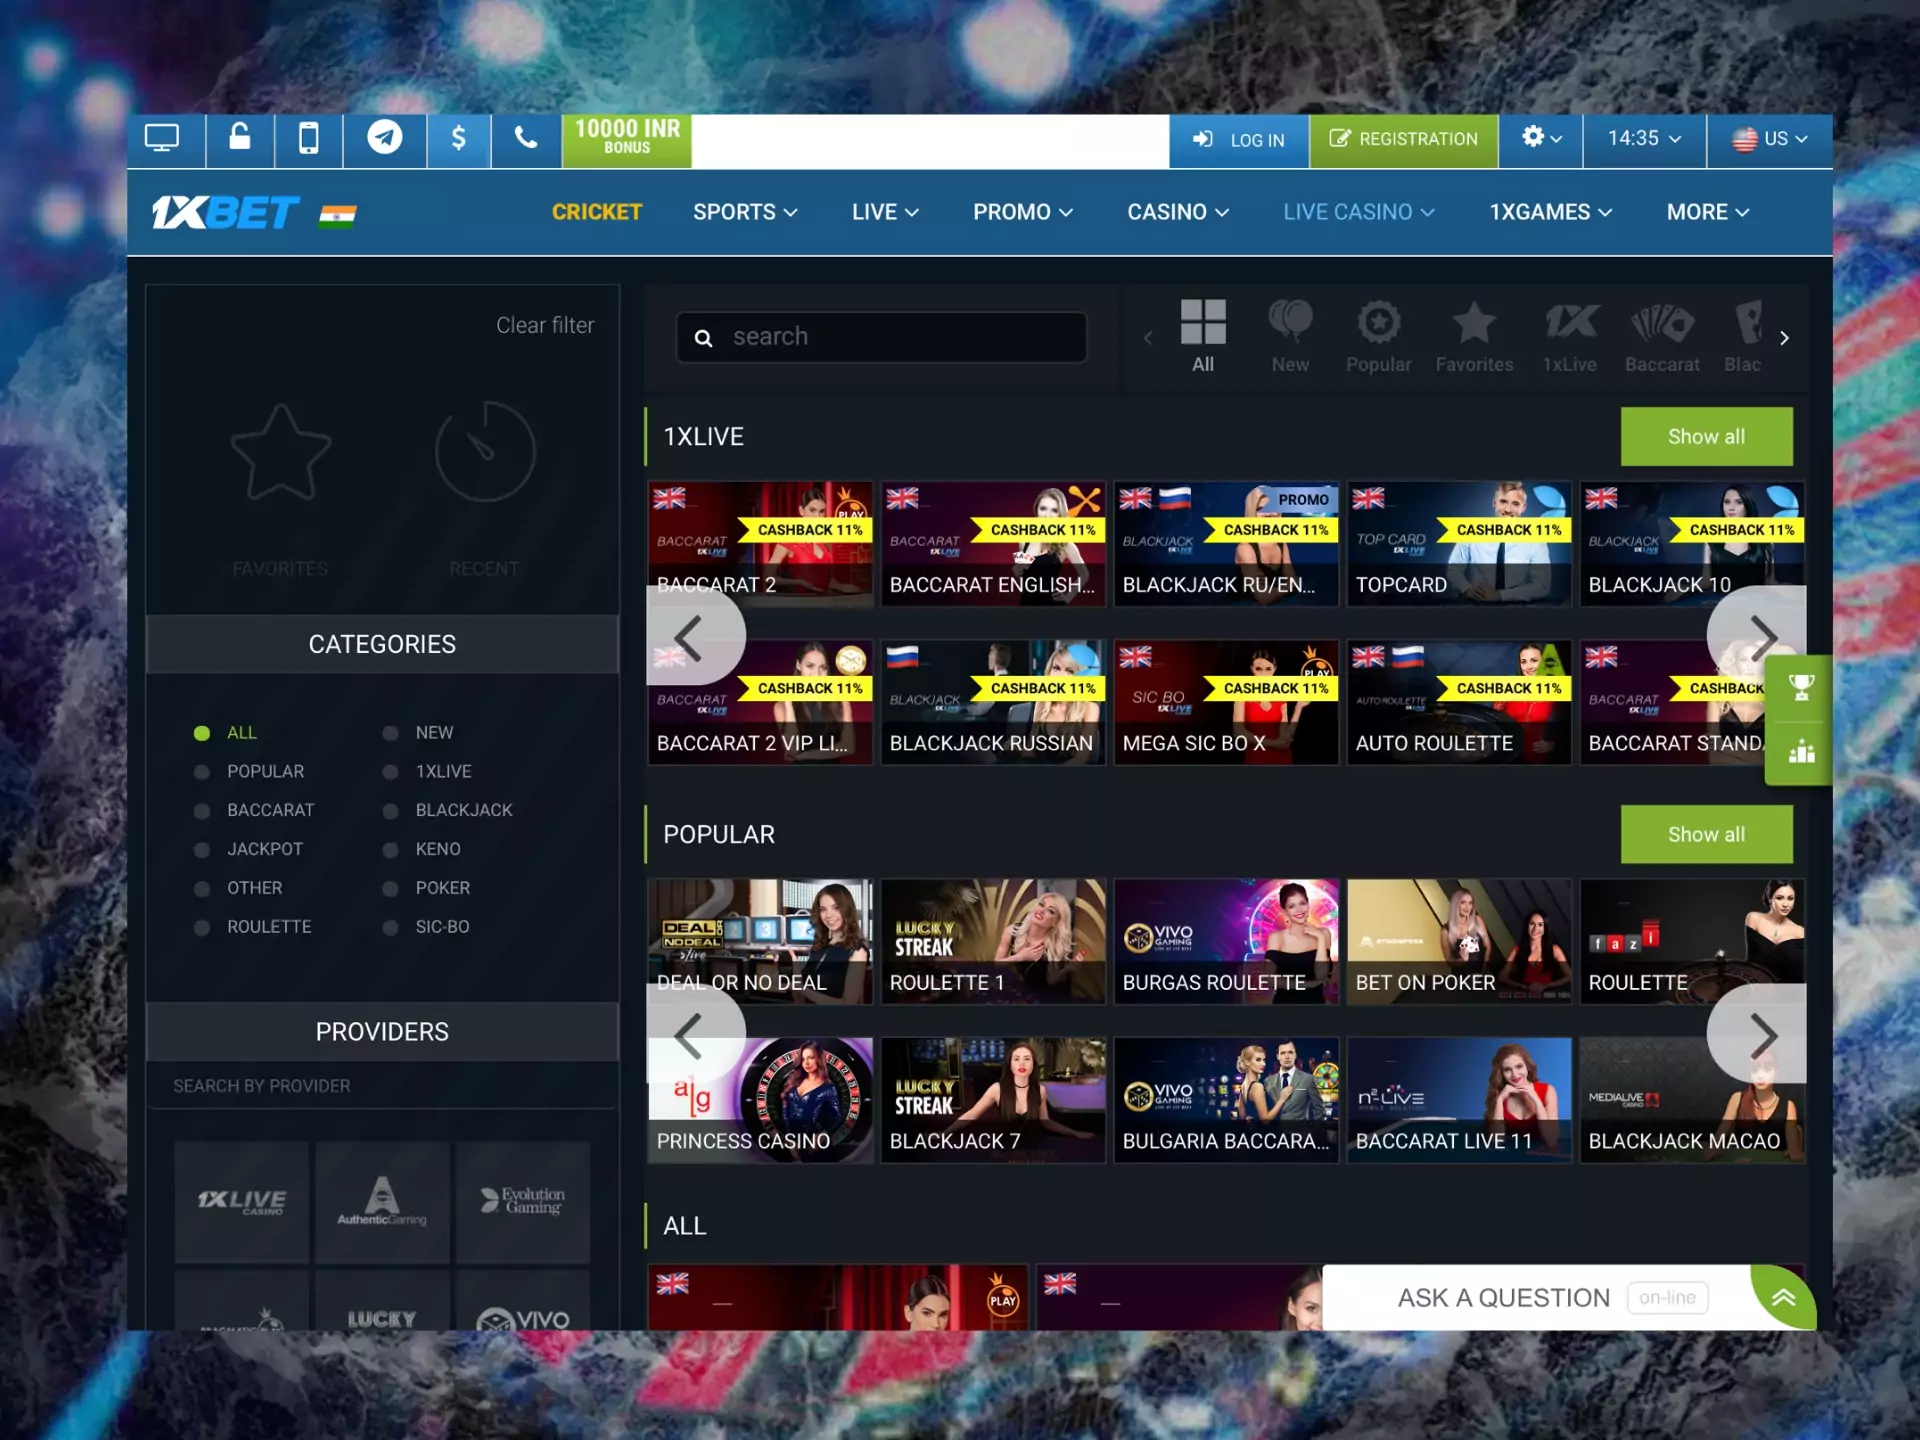Select the NEW category radio

pyautogui.click(x=391, y=733)
